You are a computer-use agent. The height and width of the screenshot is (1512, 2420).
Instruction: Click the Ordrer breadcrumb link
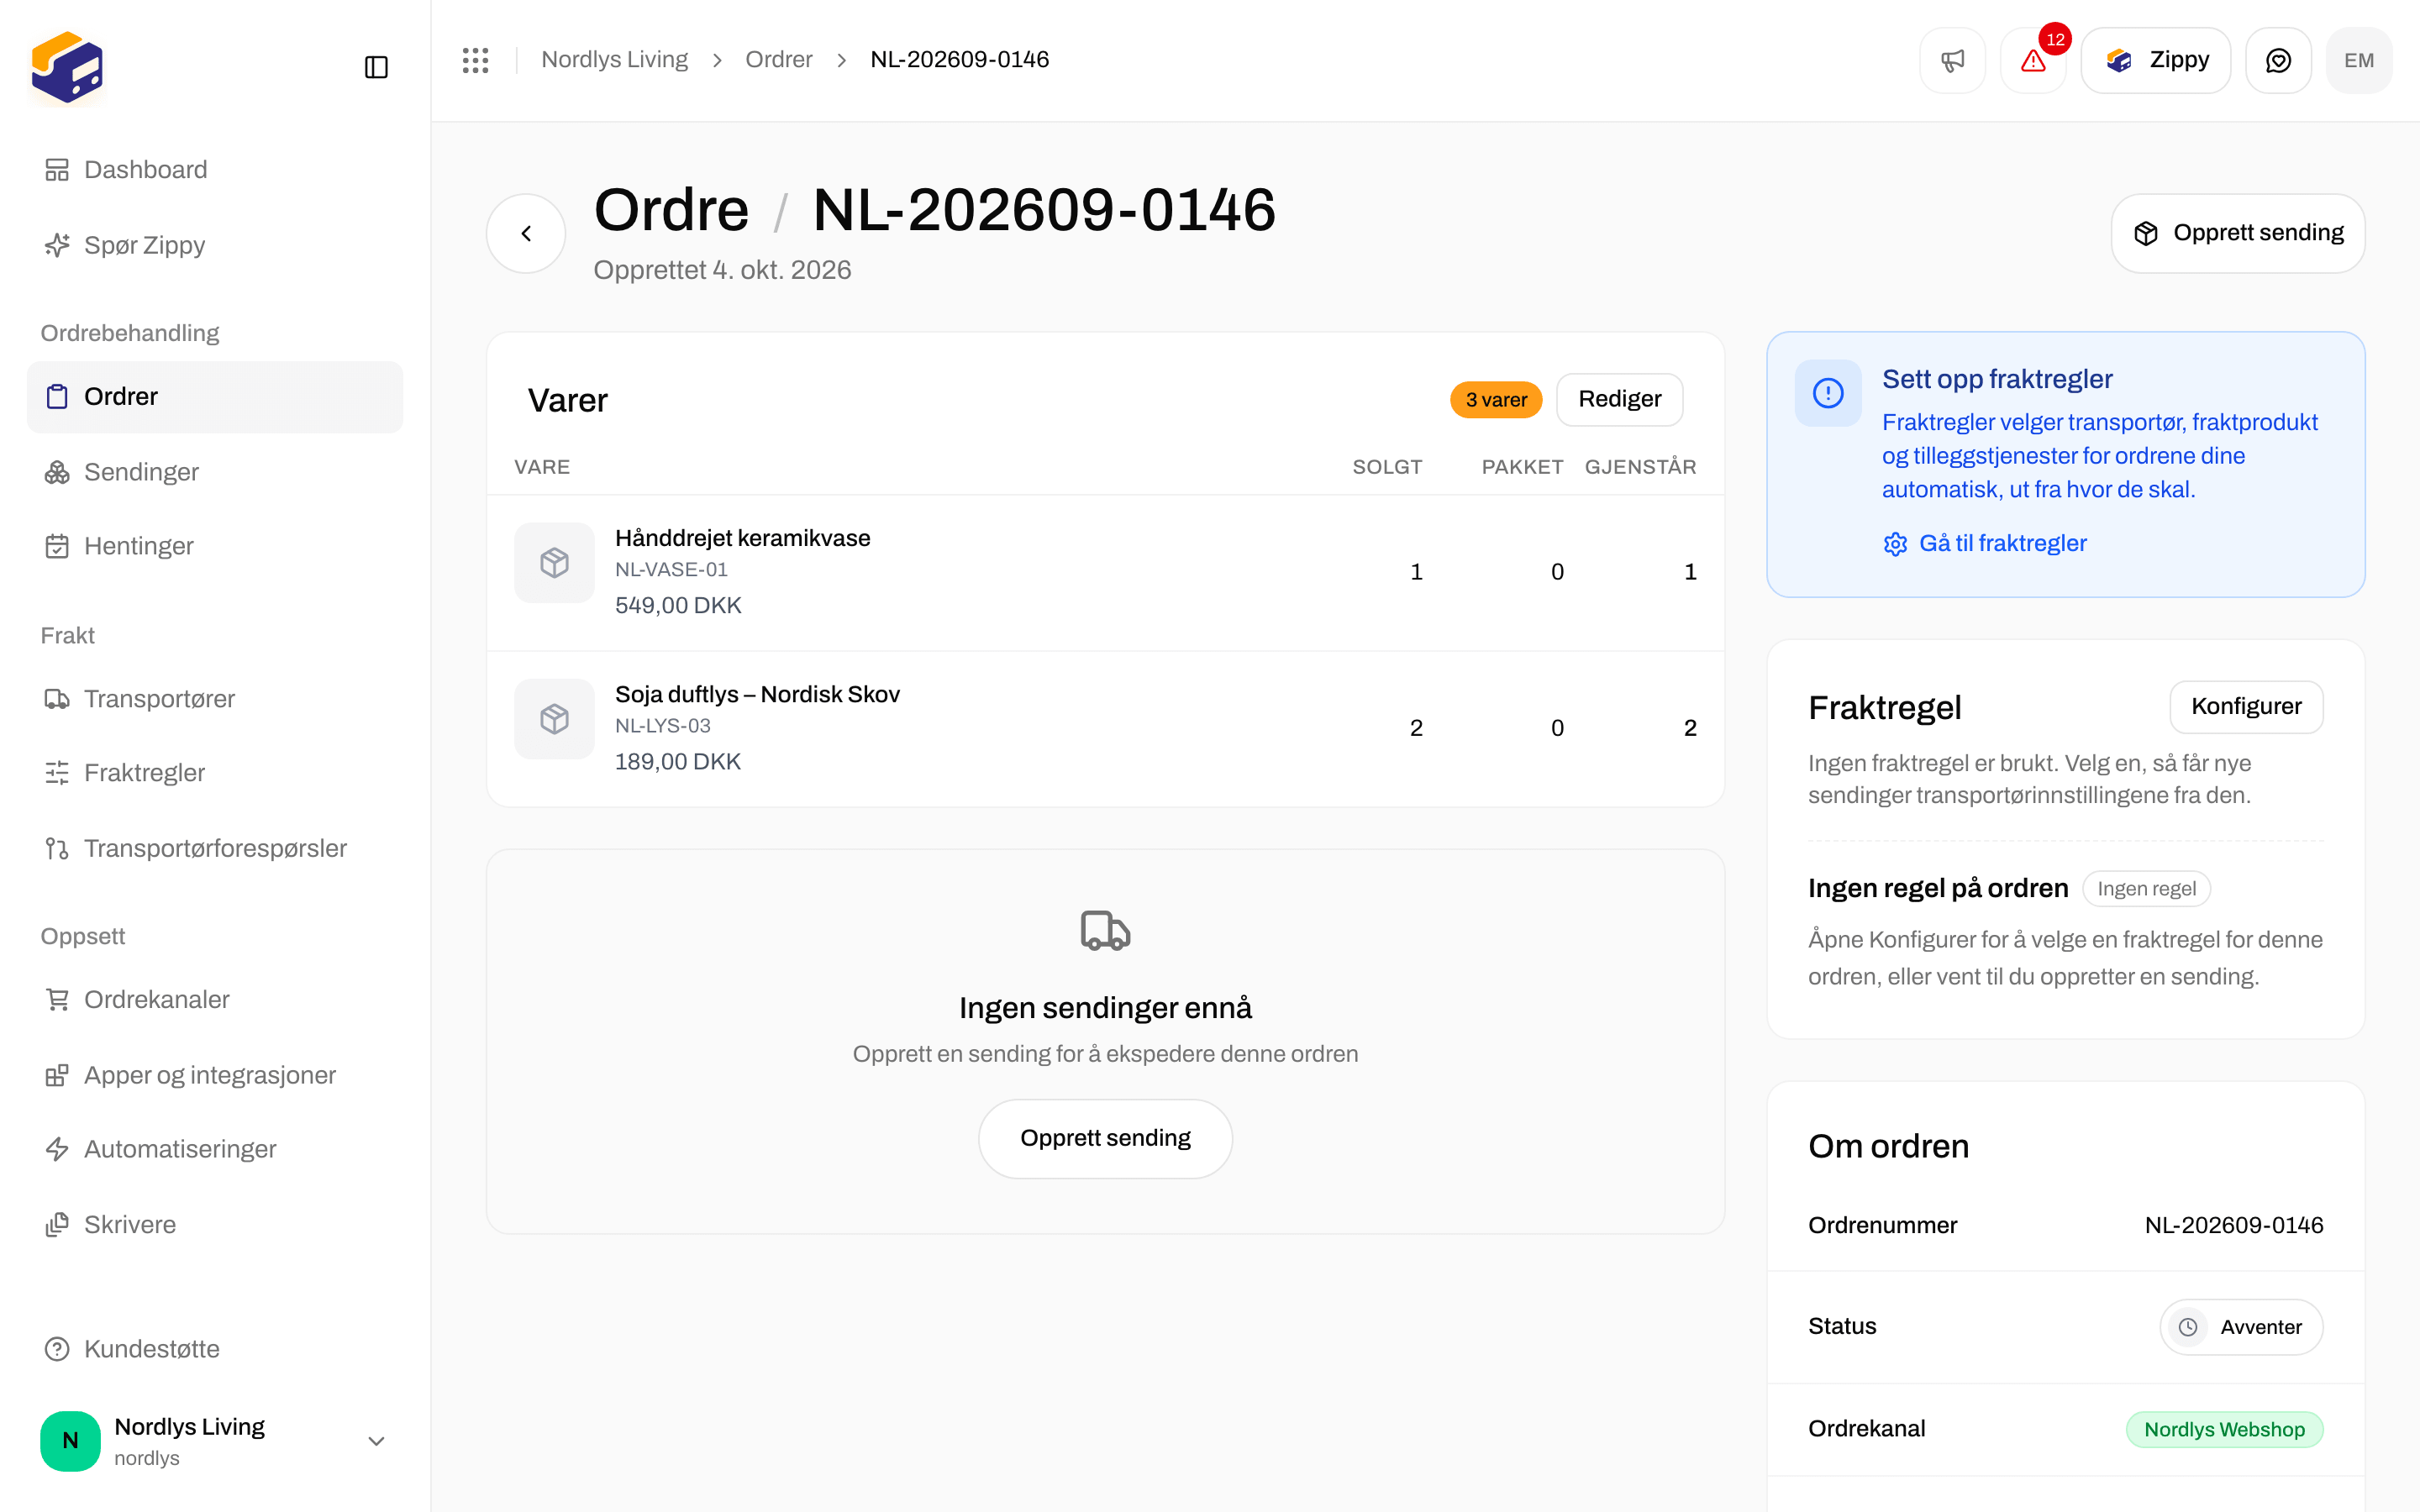778,60
